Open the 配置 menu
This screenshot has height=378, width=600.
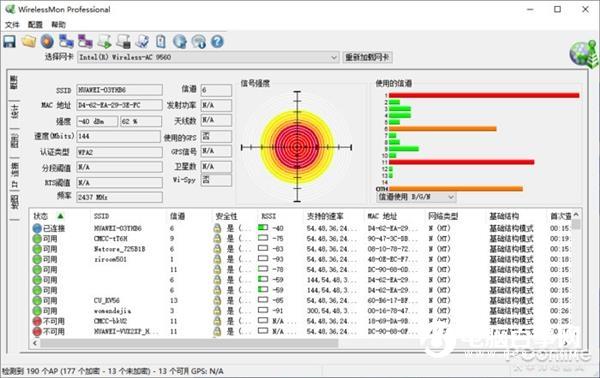35,25
